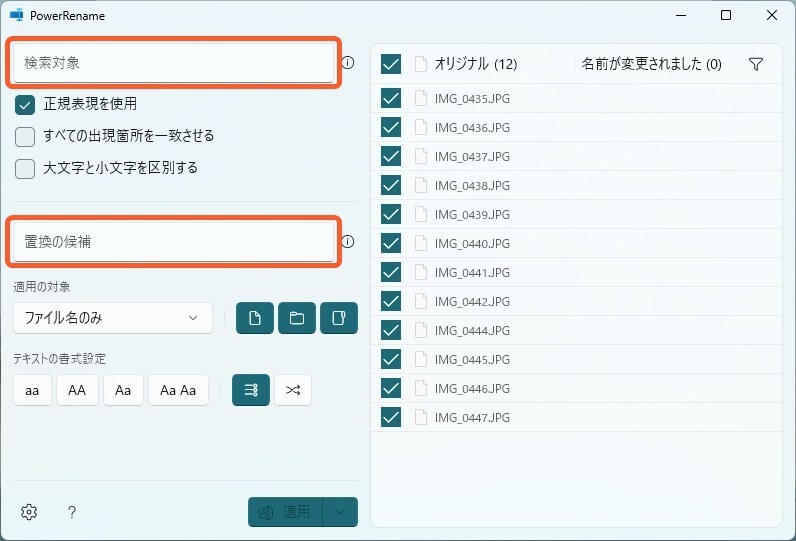Toggle the select-all checkbox beside オリジナル (12)

pyautogui.click(x=391, y=64)
